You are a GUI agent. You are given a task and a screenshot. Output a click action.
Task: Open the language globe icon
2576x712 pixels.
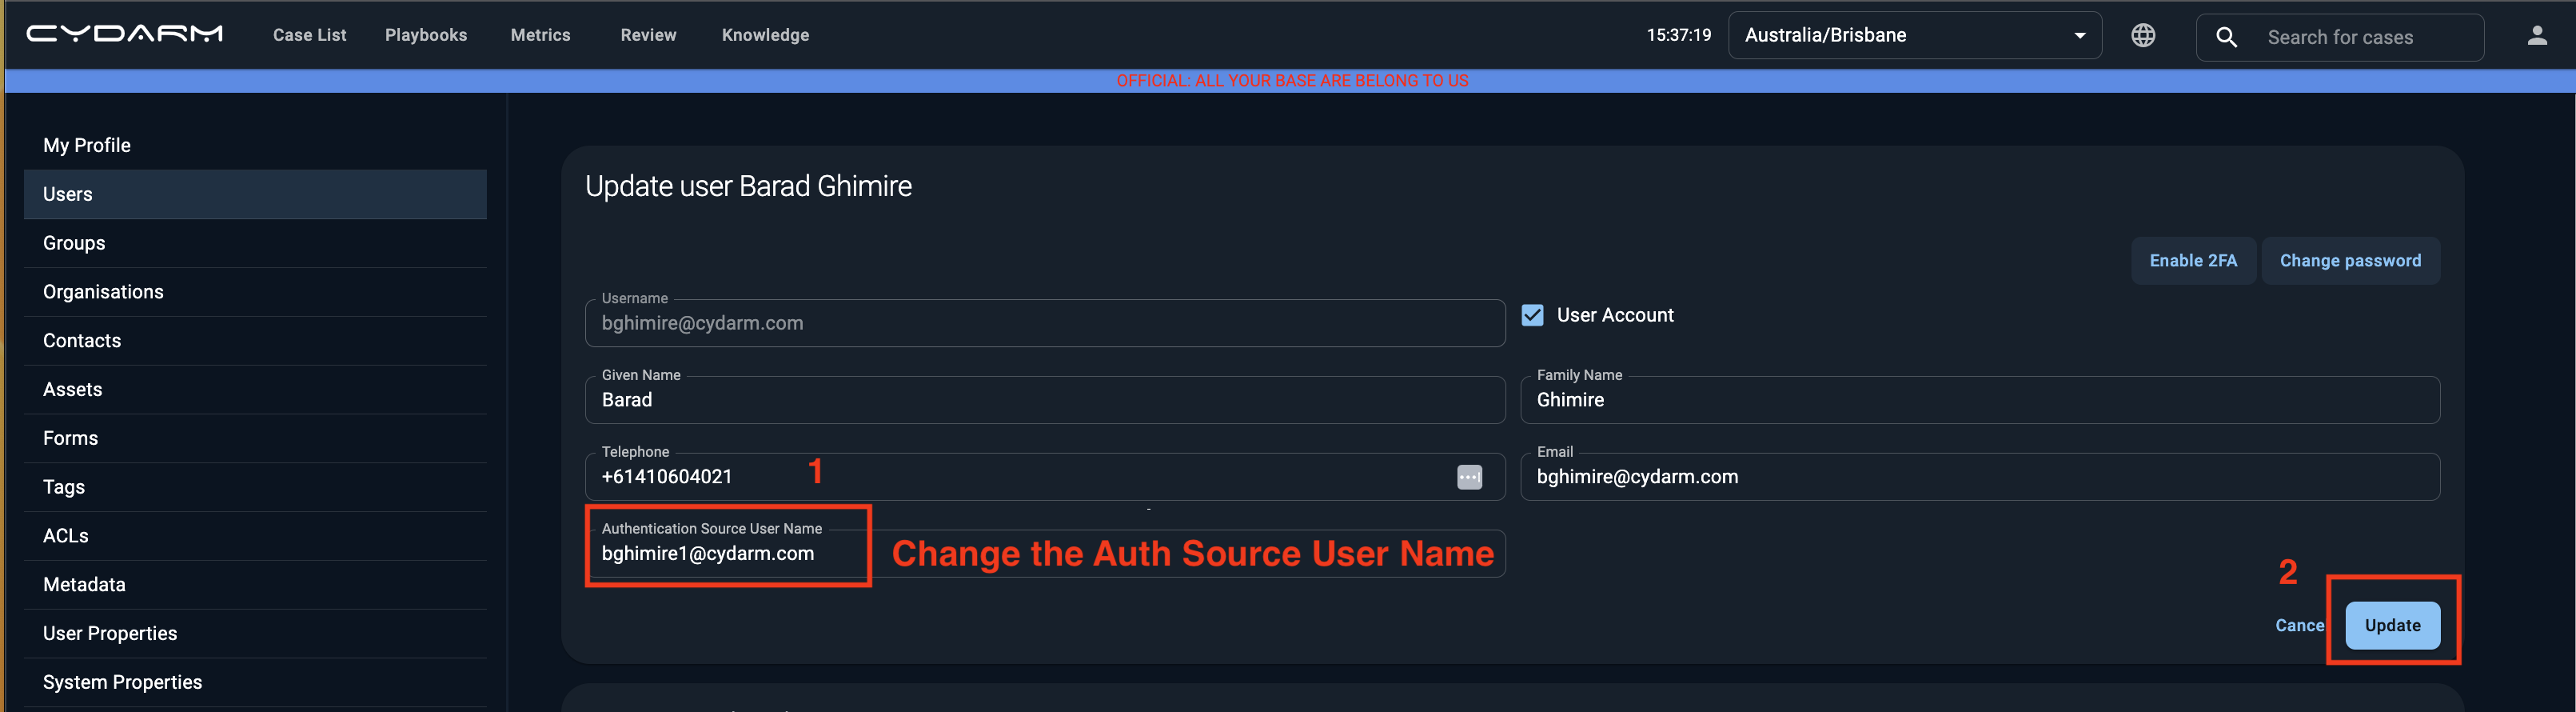pos(2142,35)
